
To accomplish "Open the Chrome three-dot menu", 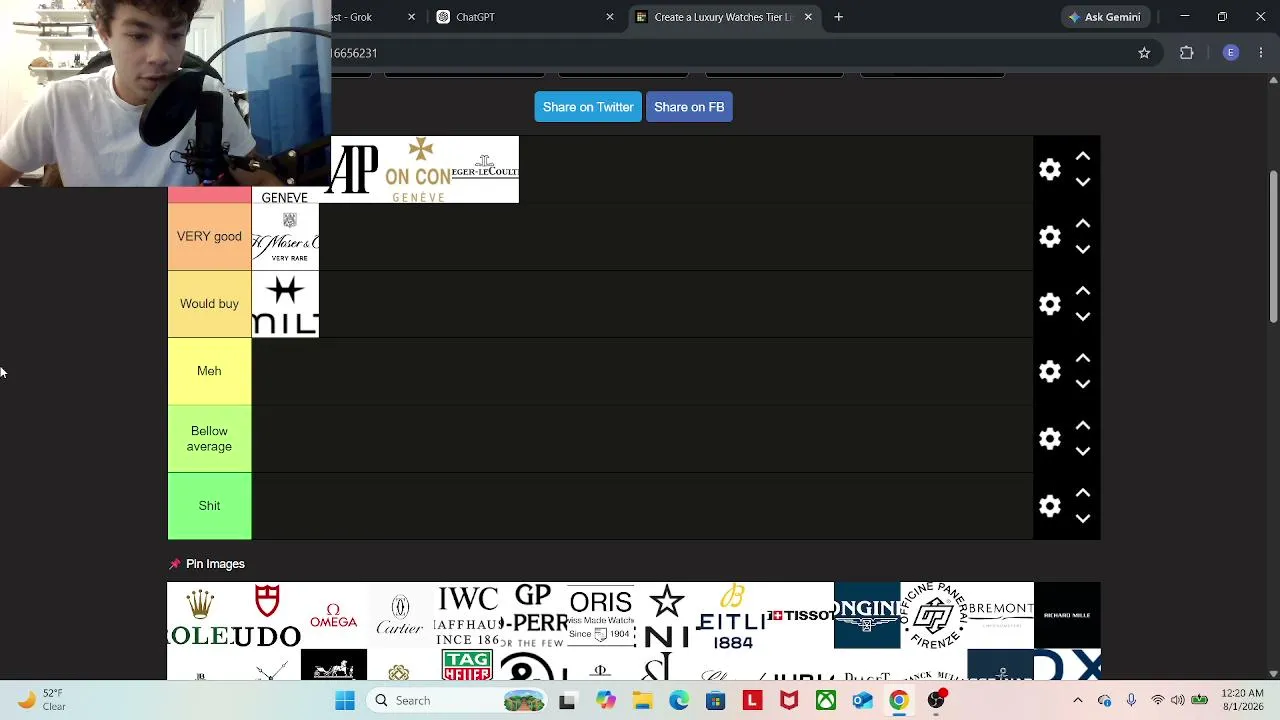I will (x=1261, y=53).
